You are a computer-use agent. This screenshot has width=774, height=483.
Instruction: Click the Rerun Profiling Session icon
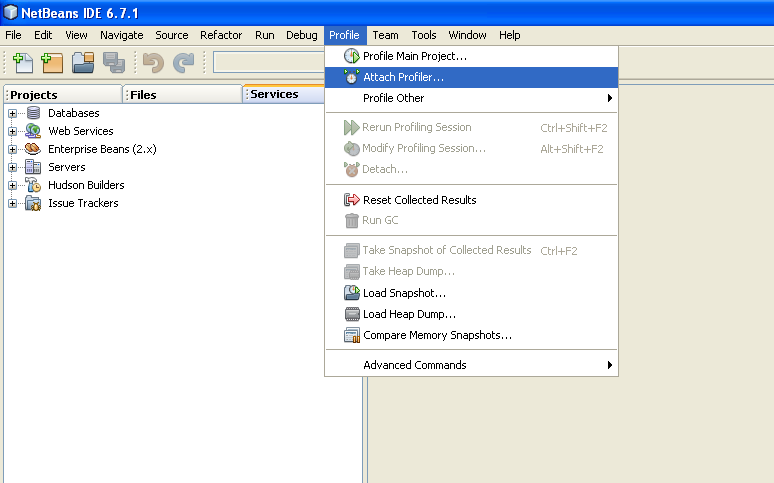(351, 127)
